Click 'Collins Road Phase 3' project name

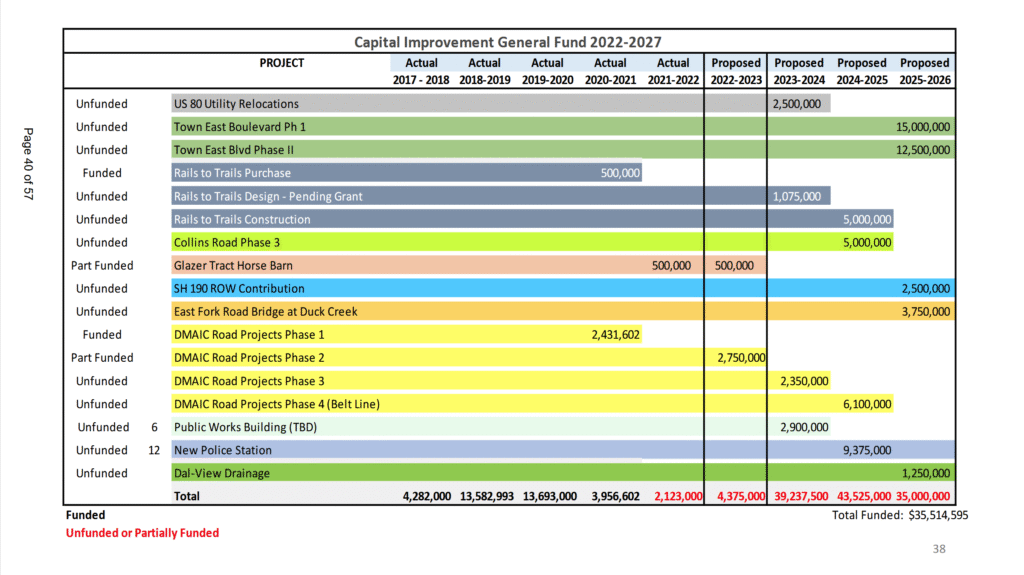point(227,242)
